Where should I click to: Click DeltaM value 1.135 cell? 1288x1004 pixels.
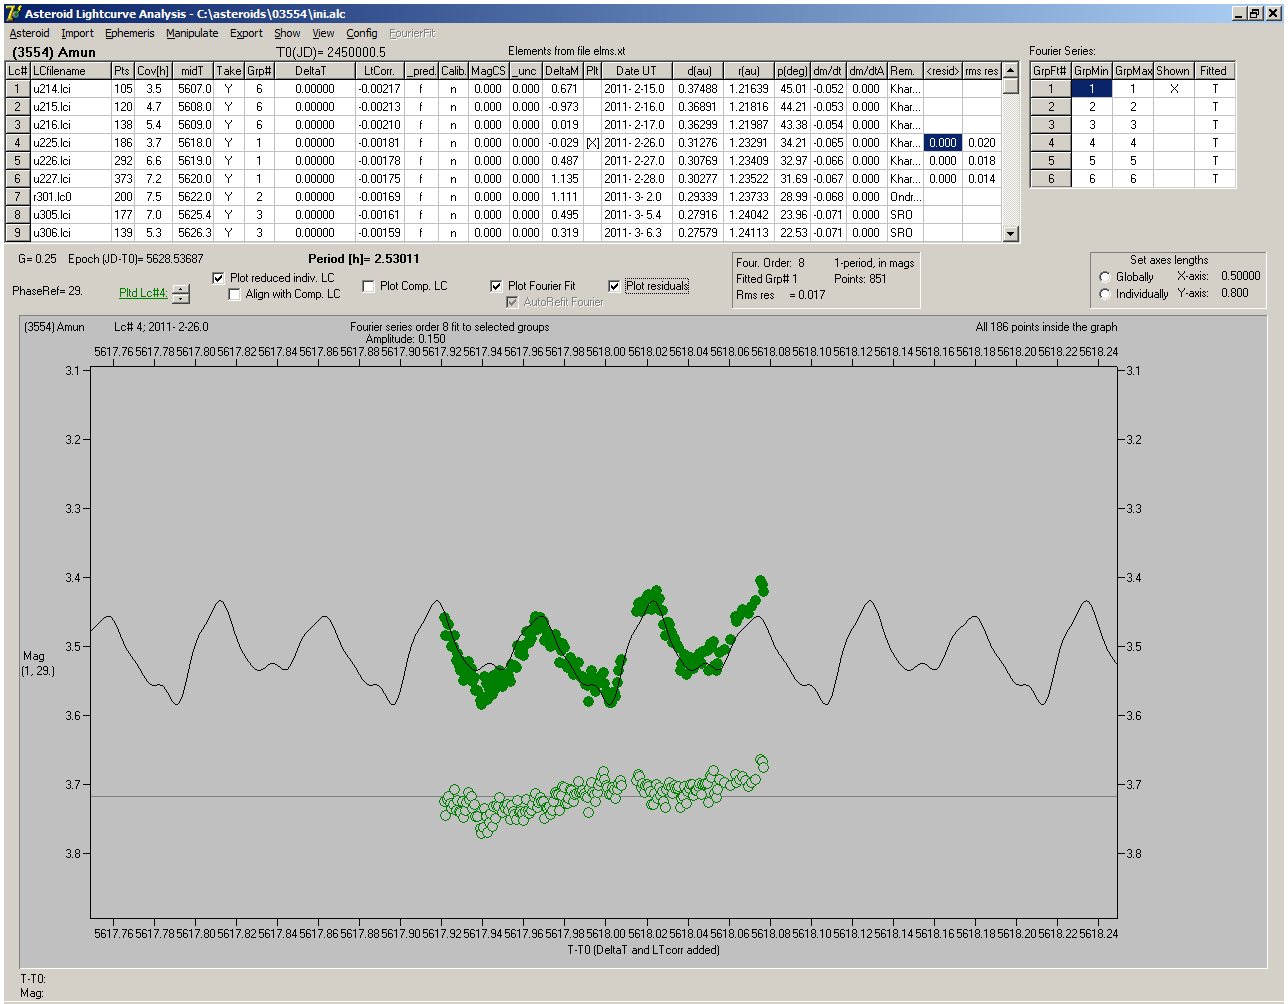pyautogui.click(x=564, y=179)
